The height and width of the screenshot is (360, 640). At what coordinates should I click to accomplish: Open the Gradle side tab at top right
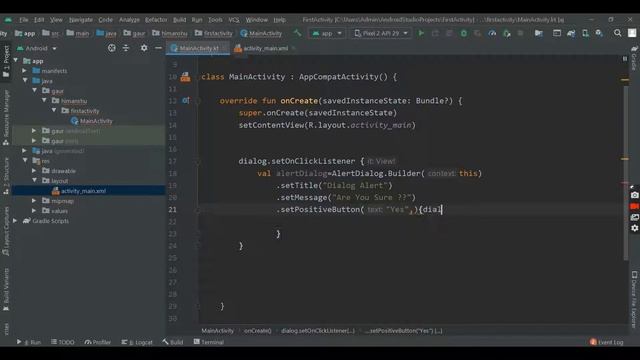click(x=634, y=58)
